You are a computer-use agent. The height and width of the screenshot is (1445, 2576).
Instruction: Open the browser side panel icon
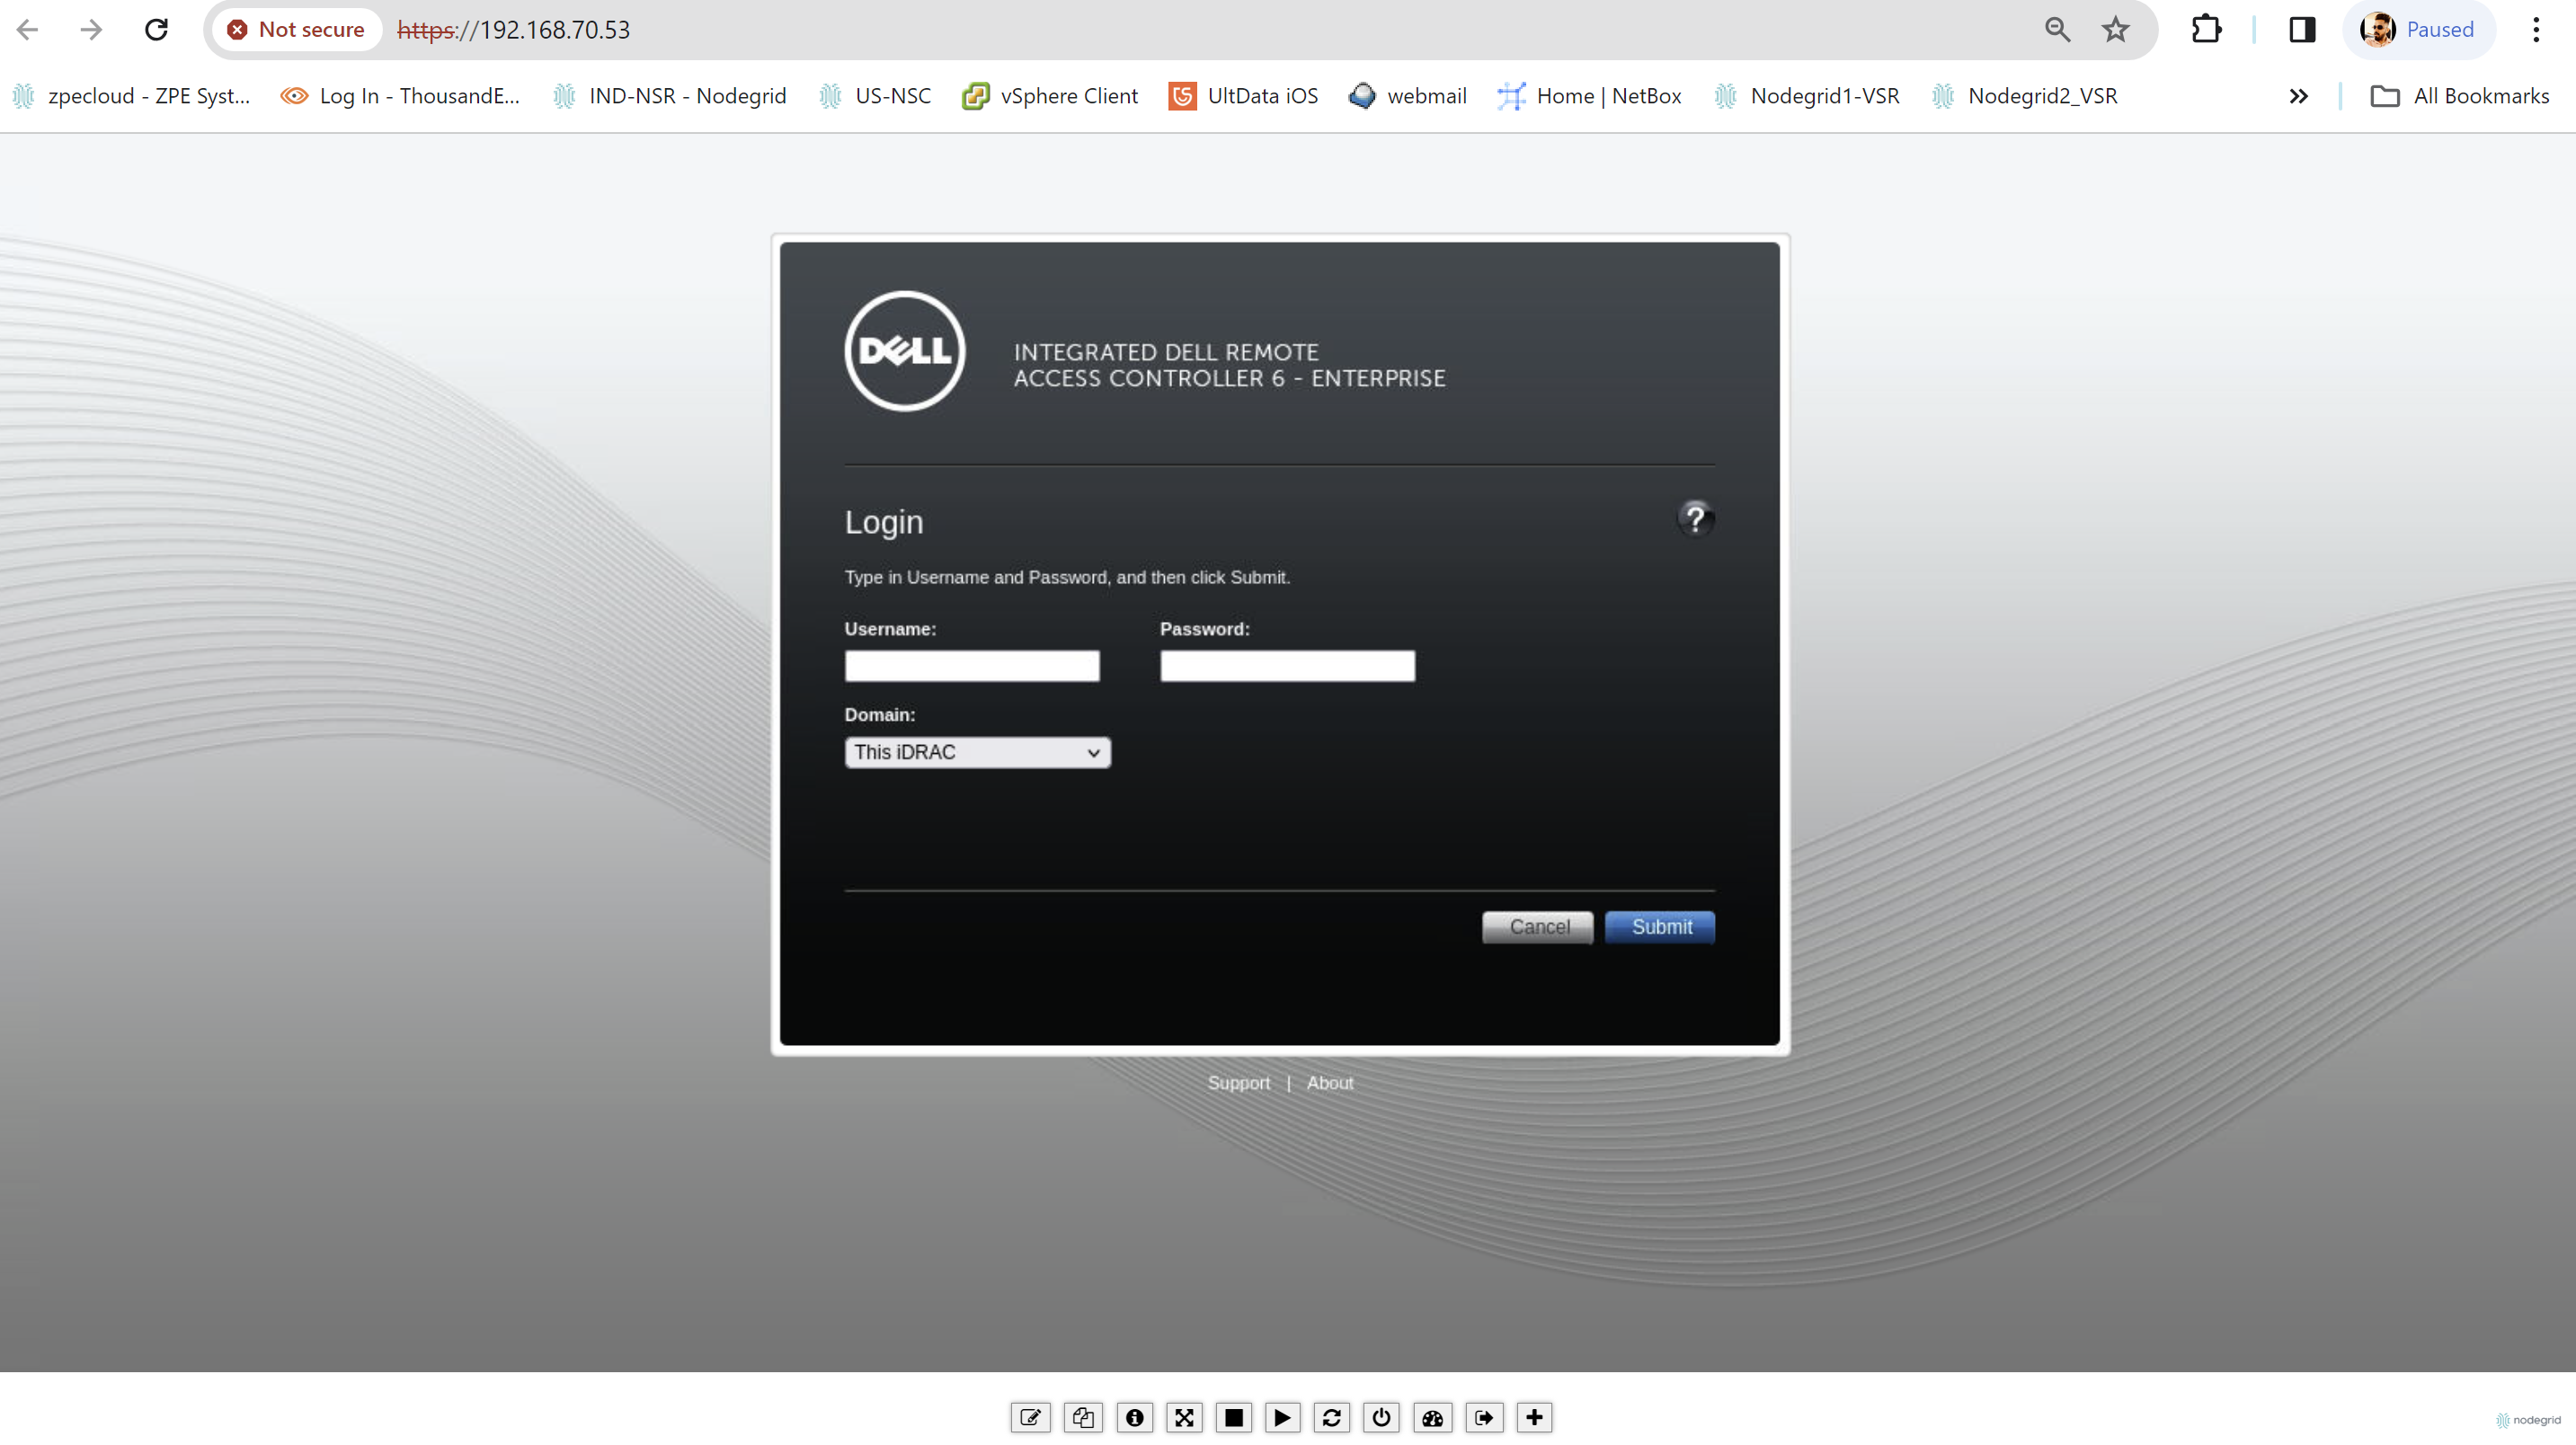coord(2302,30)
